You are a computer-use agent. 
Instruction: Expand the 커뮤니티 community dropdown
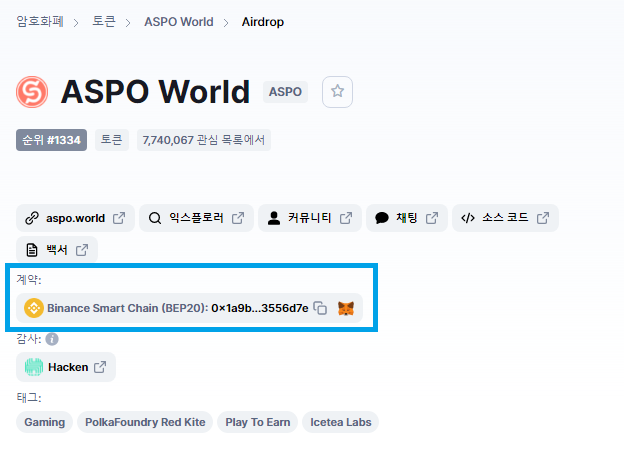tap(310, 218)
